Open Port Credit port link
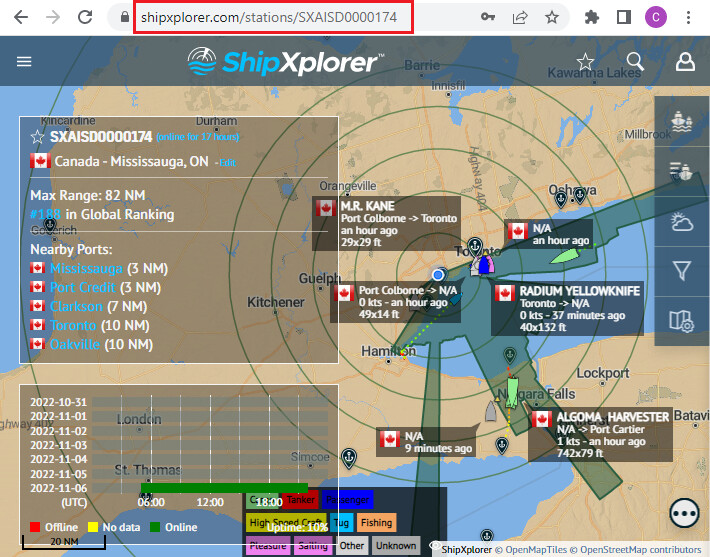 [83, 288]
